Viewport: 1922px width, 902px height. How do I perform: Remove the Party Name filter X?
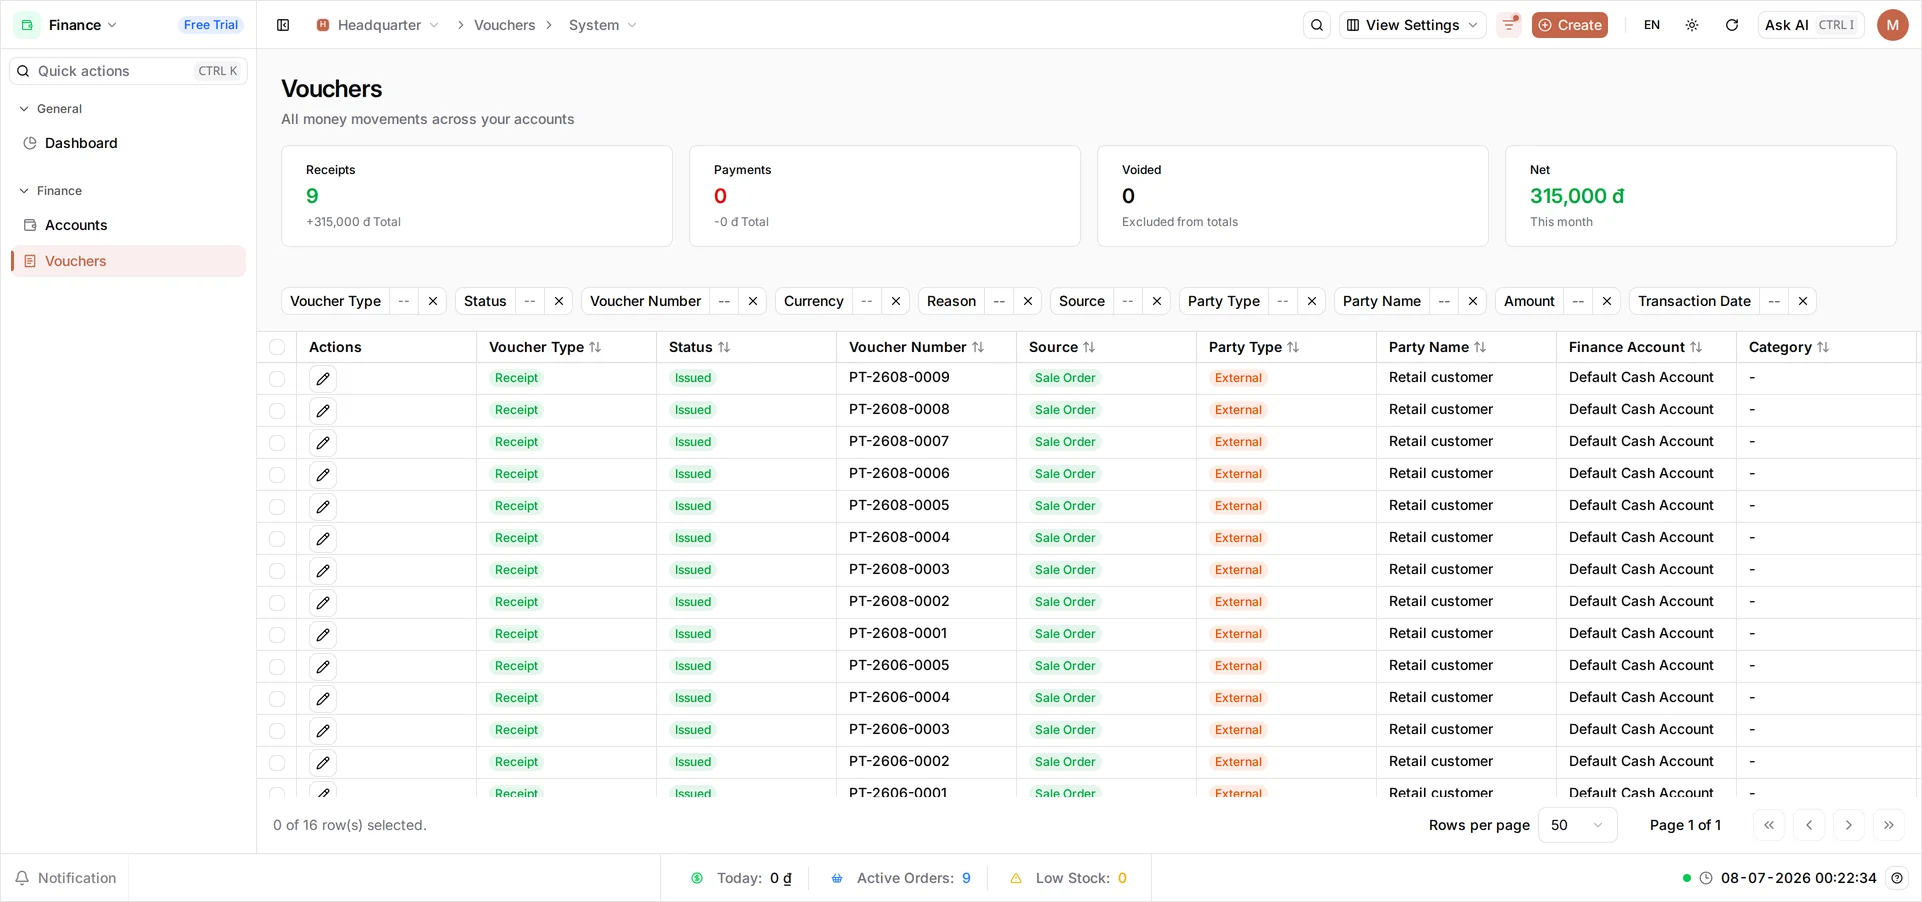click(x=1473, y=301)
